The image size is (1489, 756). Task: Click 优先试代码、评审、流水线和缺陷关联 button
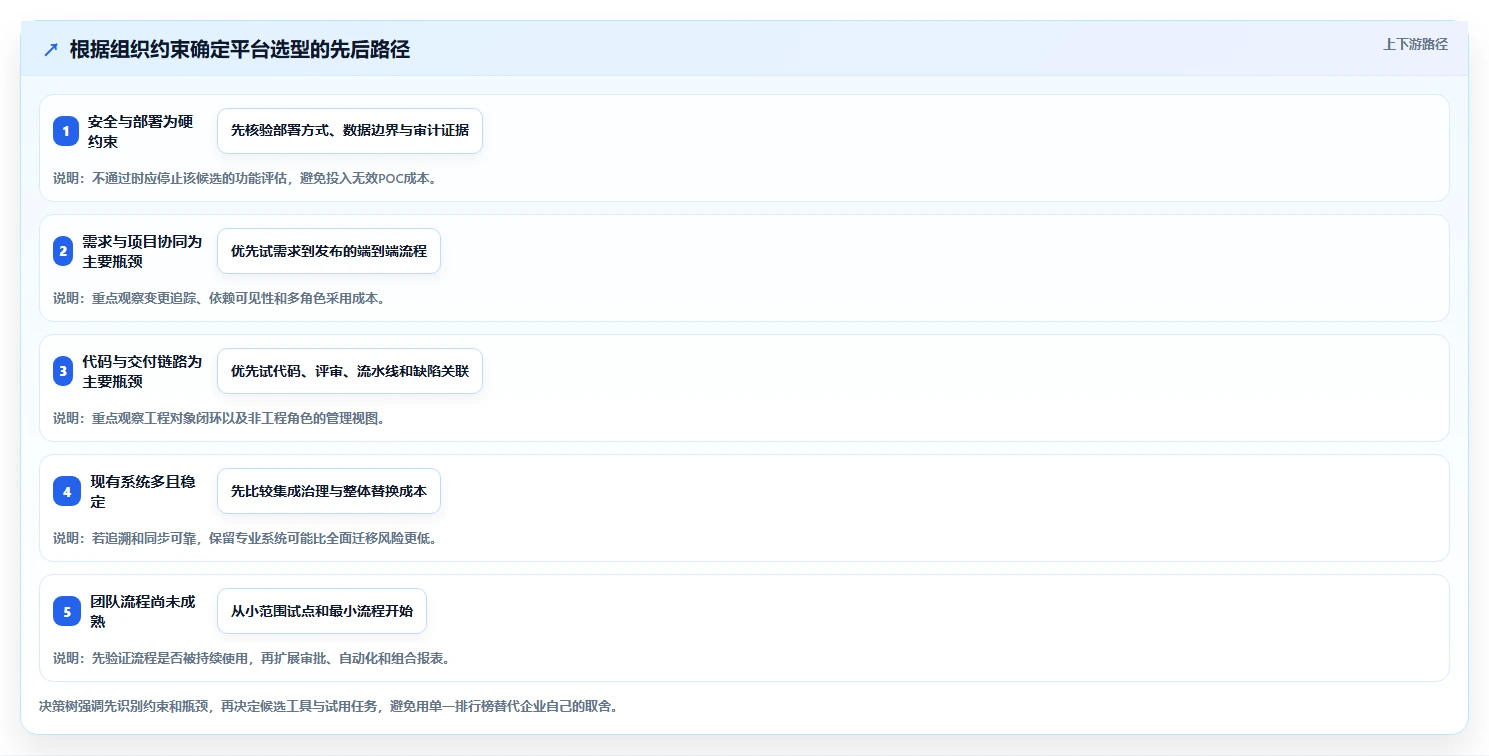[350, 371]
